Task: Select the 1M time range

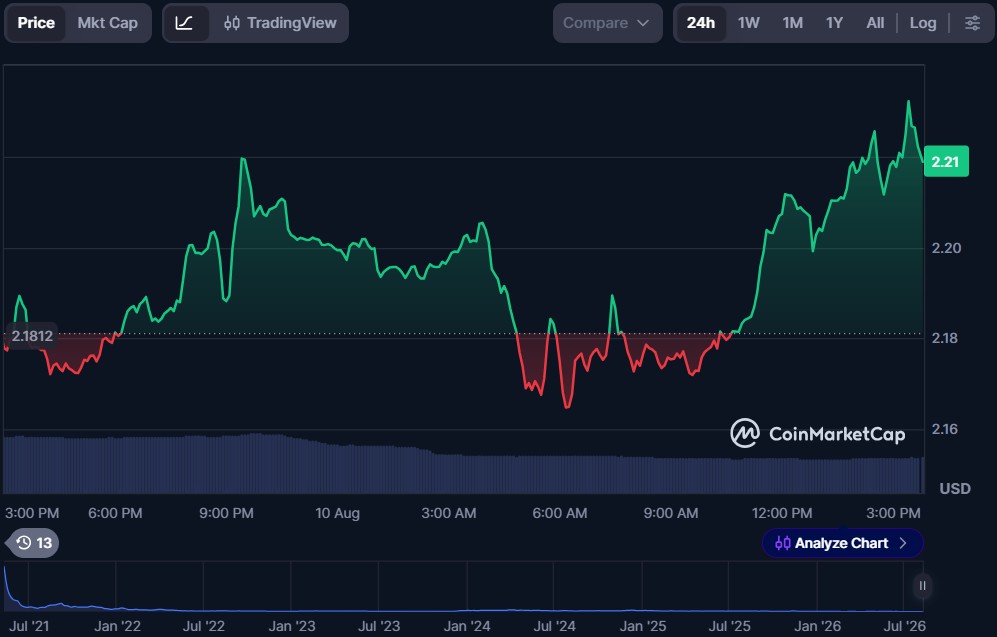Action: pos(792,23)
